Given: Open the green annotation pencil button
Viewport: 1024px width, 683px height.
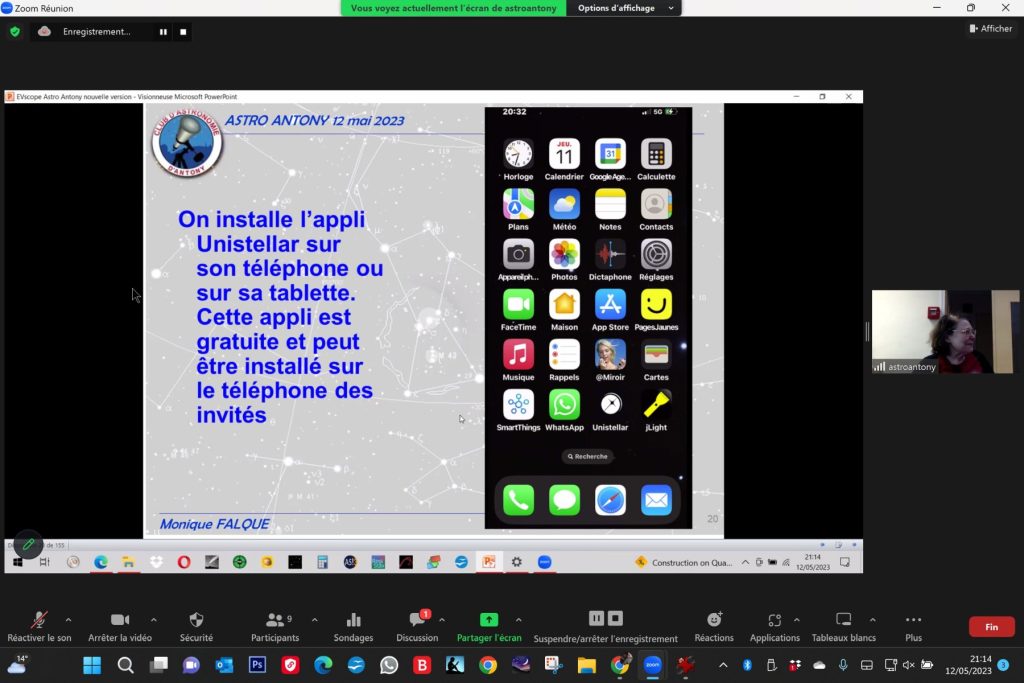Looking at the screenshot, I should tap(28, 544).
